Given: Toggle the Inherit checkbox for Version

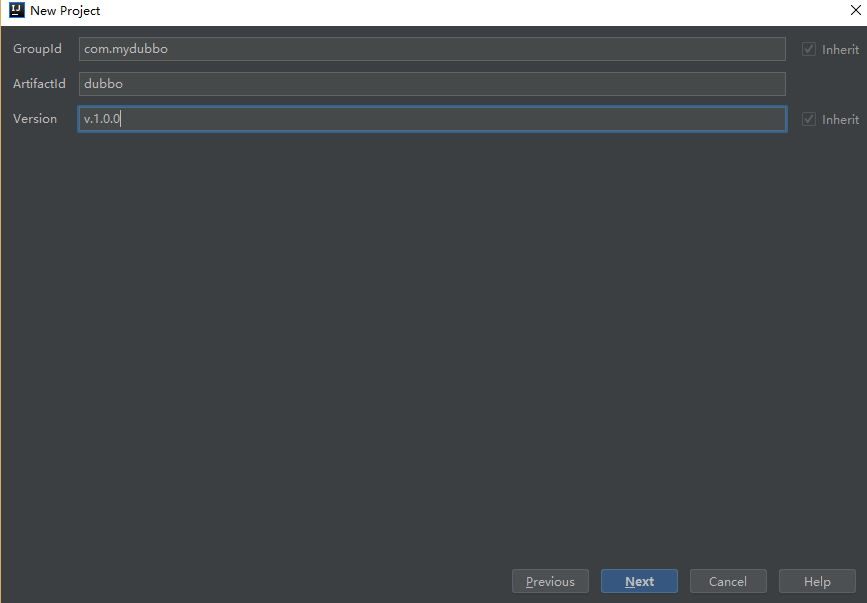Looking at the screenshot, I should [808, 119].
